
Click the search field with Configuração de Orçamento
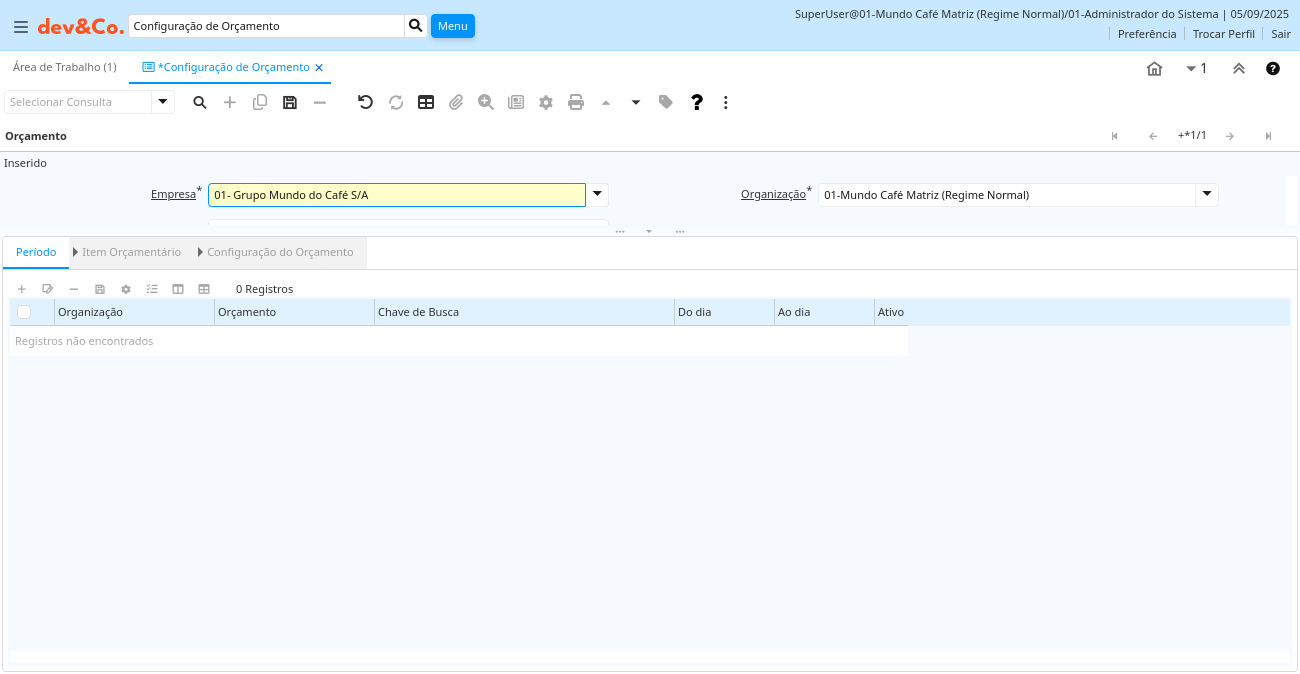(266, 26)
